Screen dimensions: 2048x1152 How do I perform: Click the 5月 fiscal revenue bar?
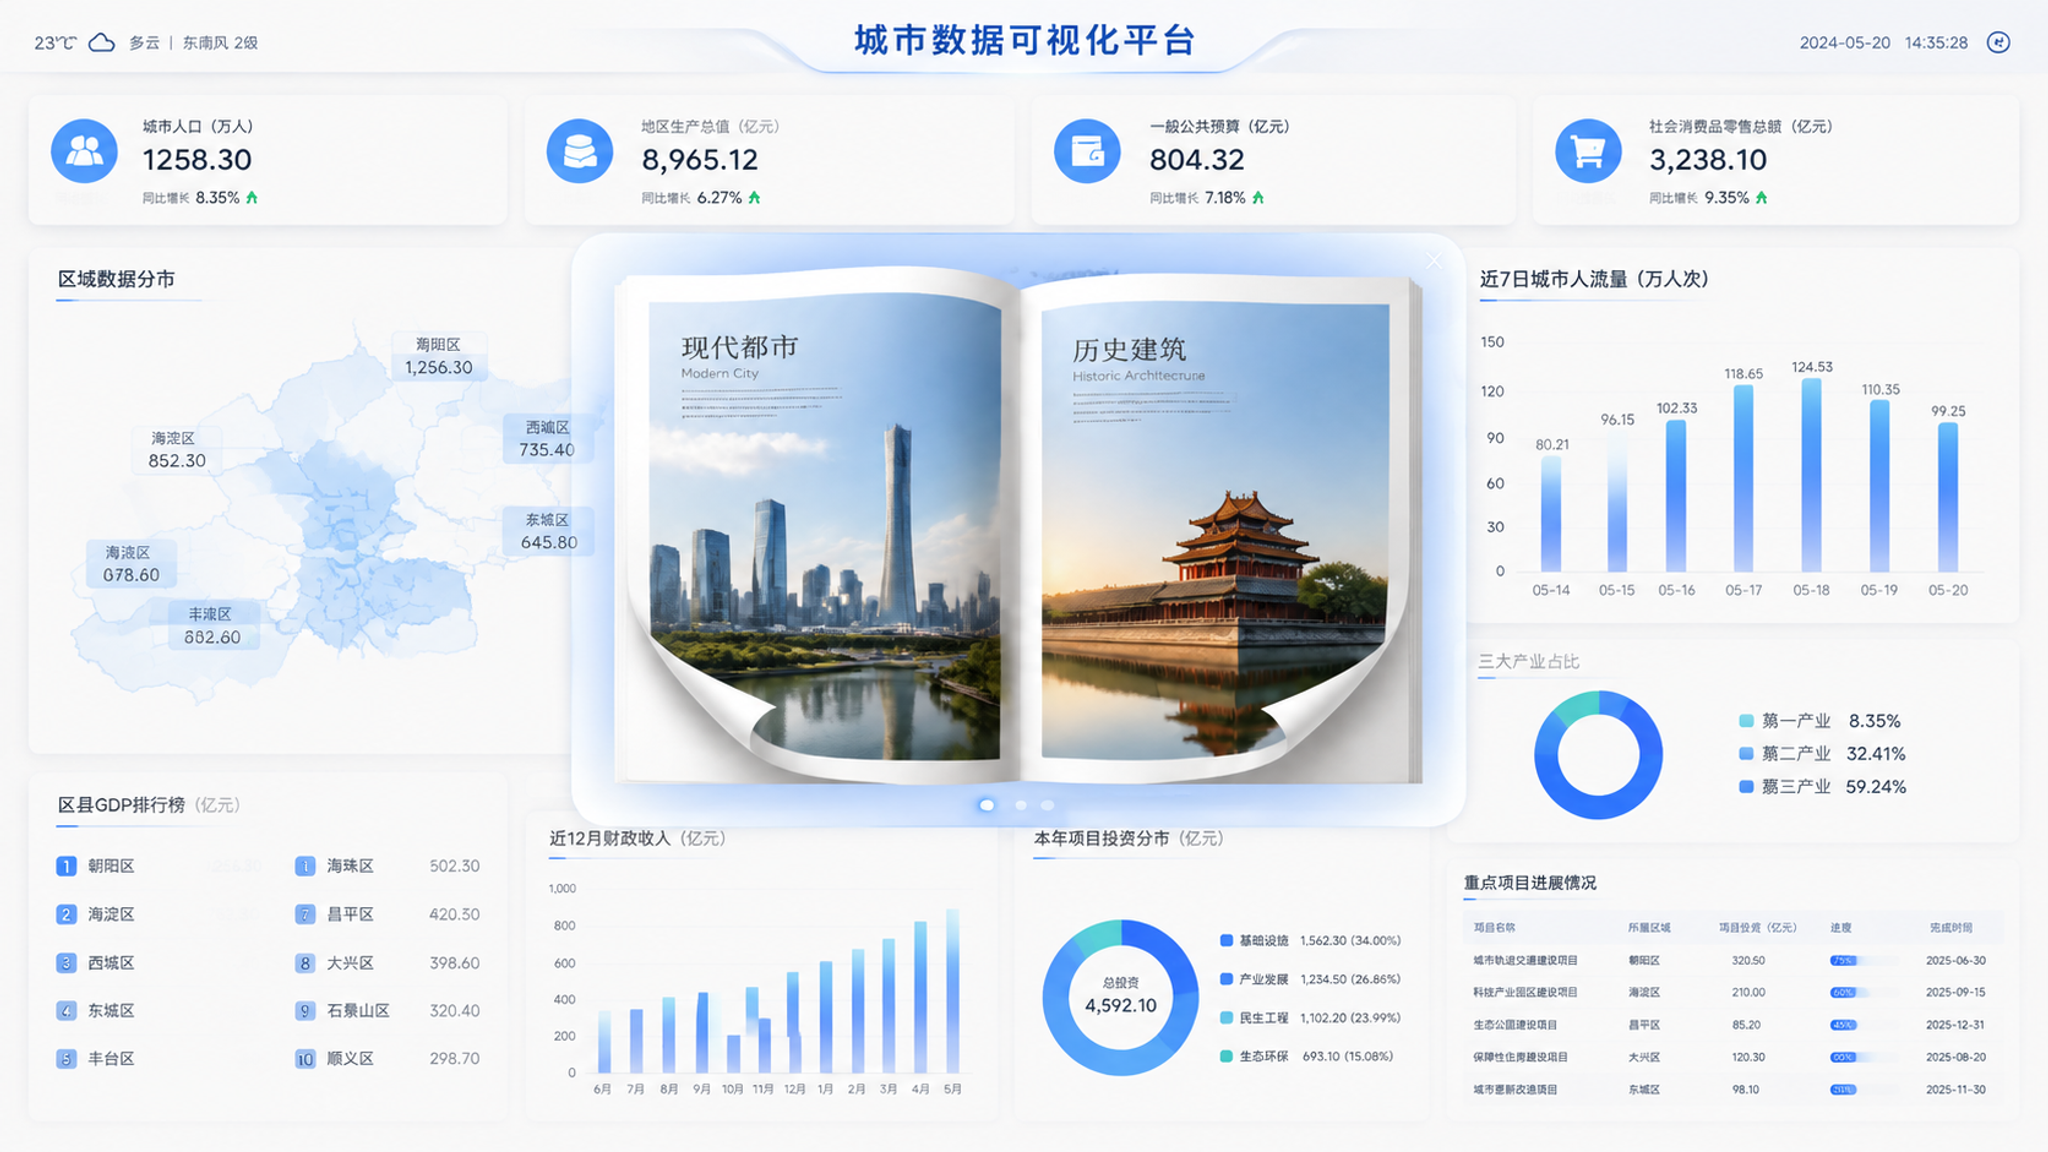click(x=953, y=991)
